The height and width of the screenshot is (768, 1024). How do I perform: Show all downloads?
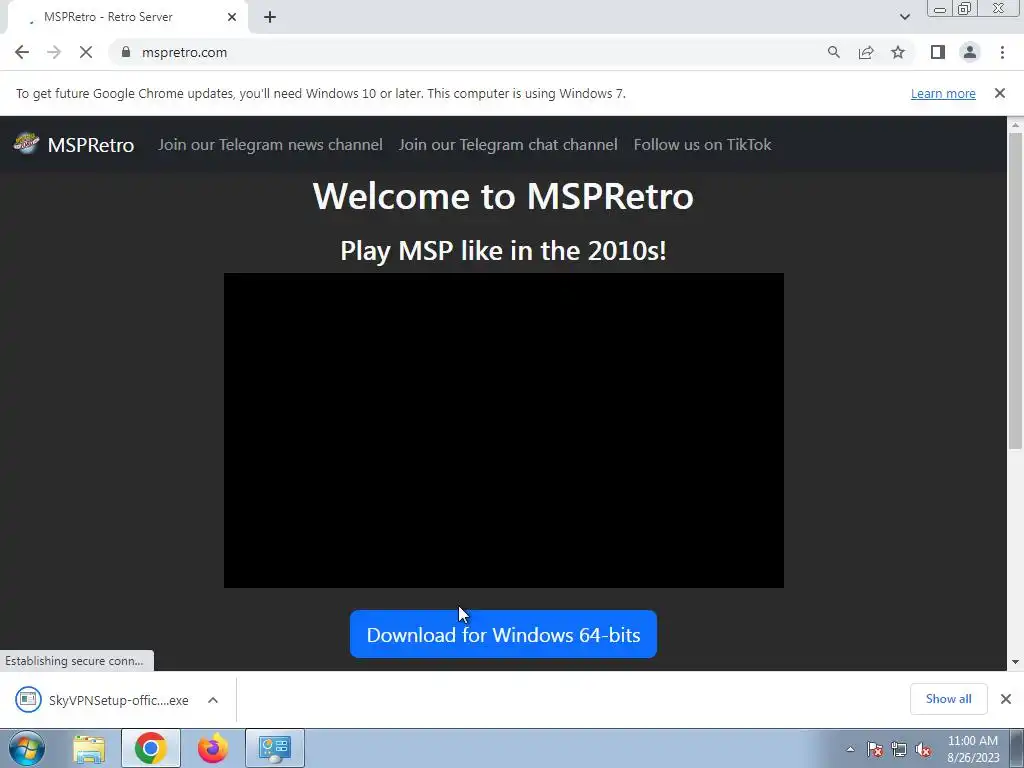click(x=948, y=699)
